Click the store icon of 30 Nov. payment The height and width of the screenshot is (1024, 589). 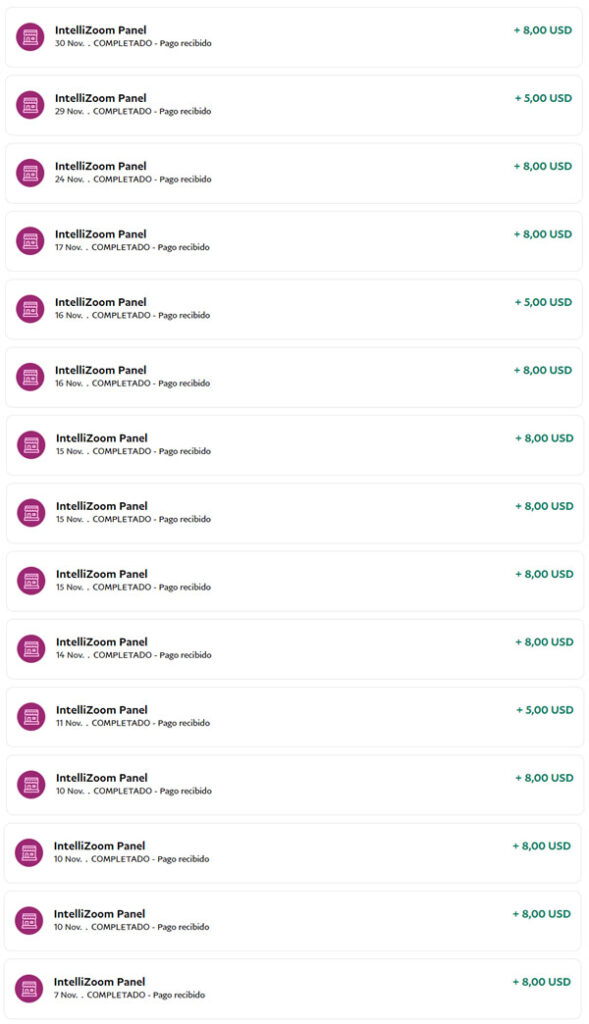pos(30,37)
